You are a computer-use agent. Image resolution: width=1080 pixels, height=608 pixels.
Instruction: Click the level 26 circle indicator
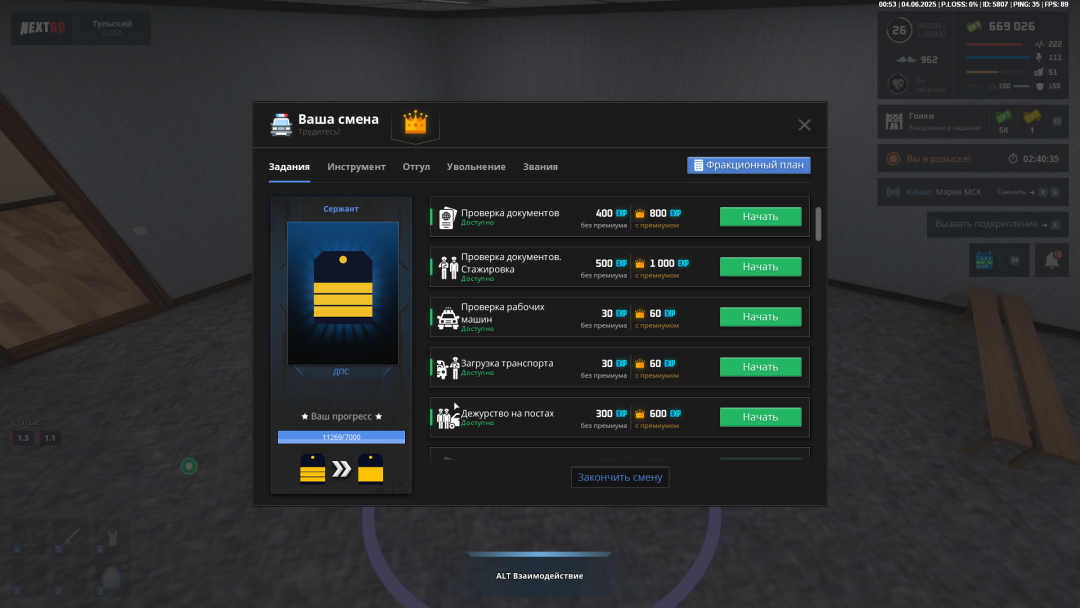point(899,30)
